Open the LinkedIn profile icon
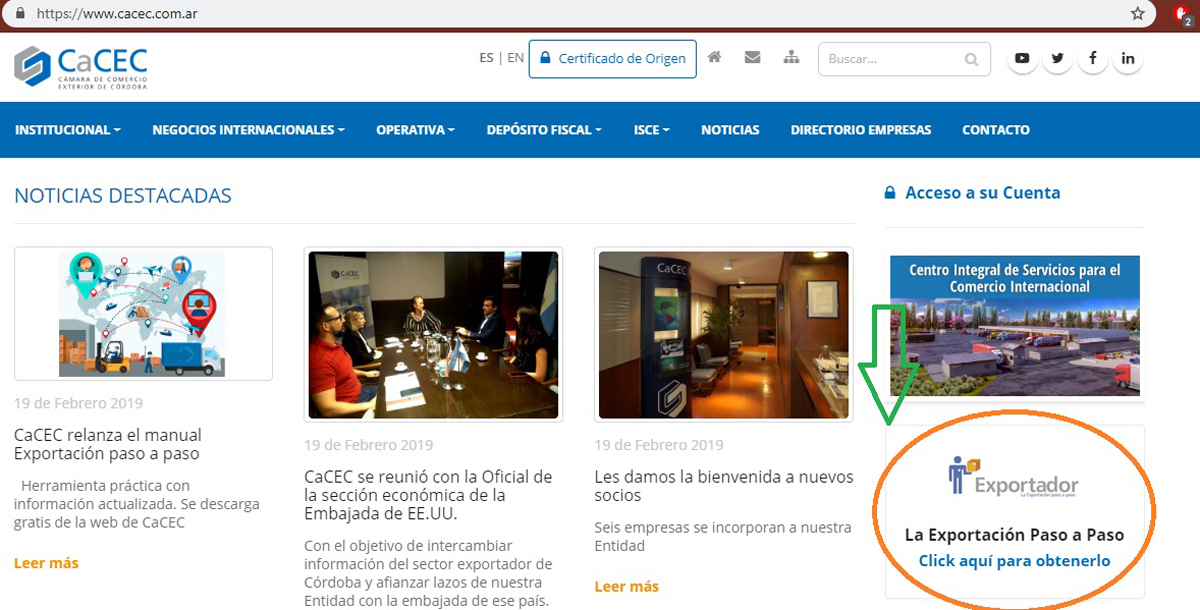Viewport: 1200px width, 610px height. click(x=1128, y=59)
